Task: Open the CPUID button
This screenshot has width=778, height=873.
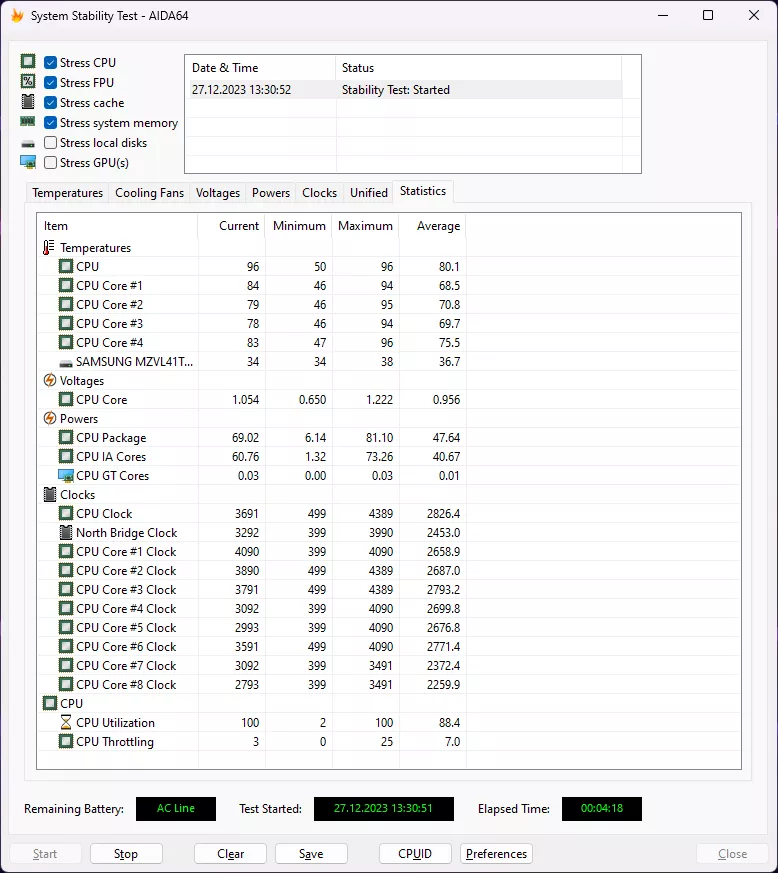Action: [415, 854]
